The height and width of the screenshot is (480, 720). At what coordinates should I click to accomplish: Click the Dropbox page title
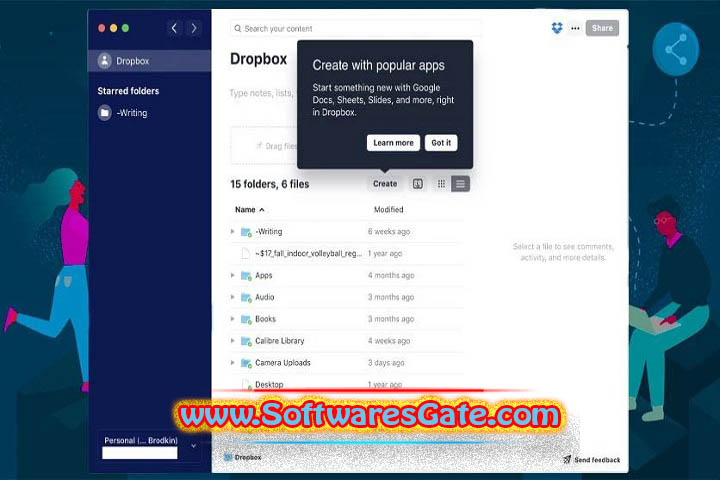pyautogui.click(x=259, y=59)
